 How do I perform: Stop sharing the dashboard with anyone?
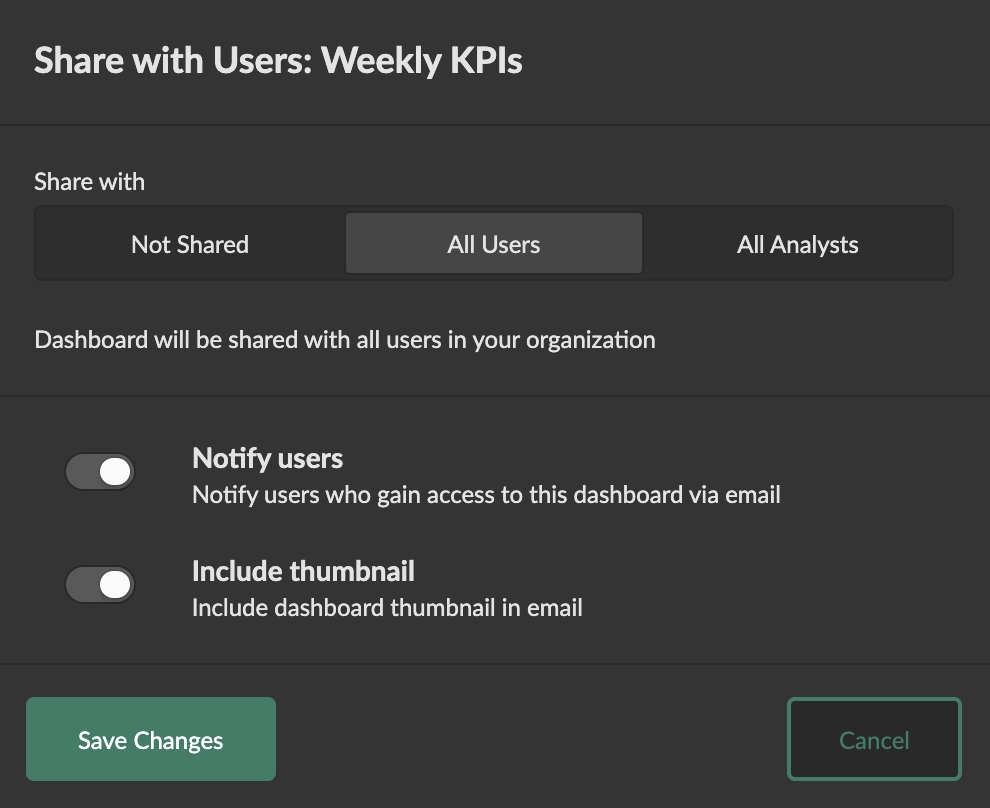[190, 244]
